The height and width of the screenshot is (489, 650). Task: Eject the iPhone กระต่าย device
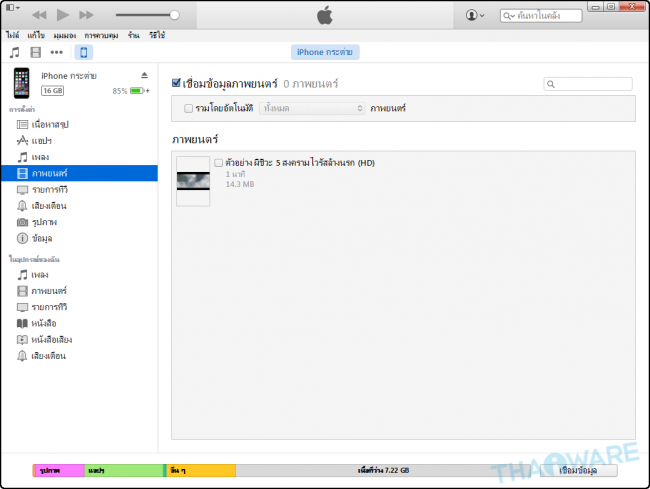pos(144,75)
